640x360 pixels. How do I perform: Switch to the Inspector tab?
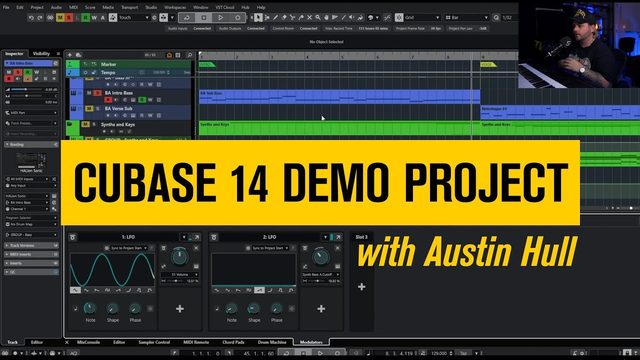click(x=14, y=54)
